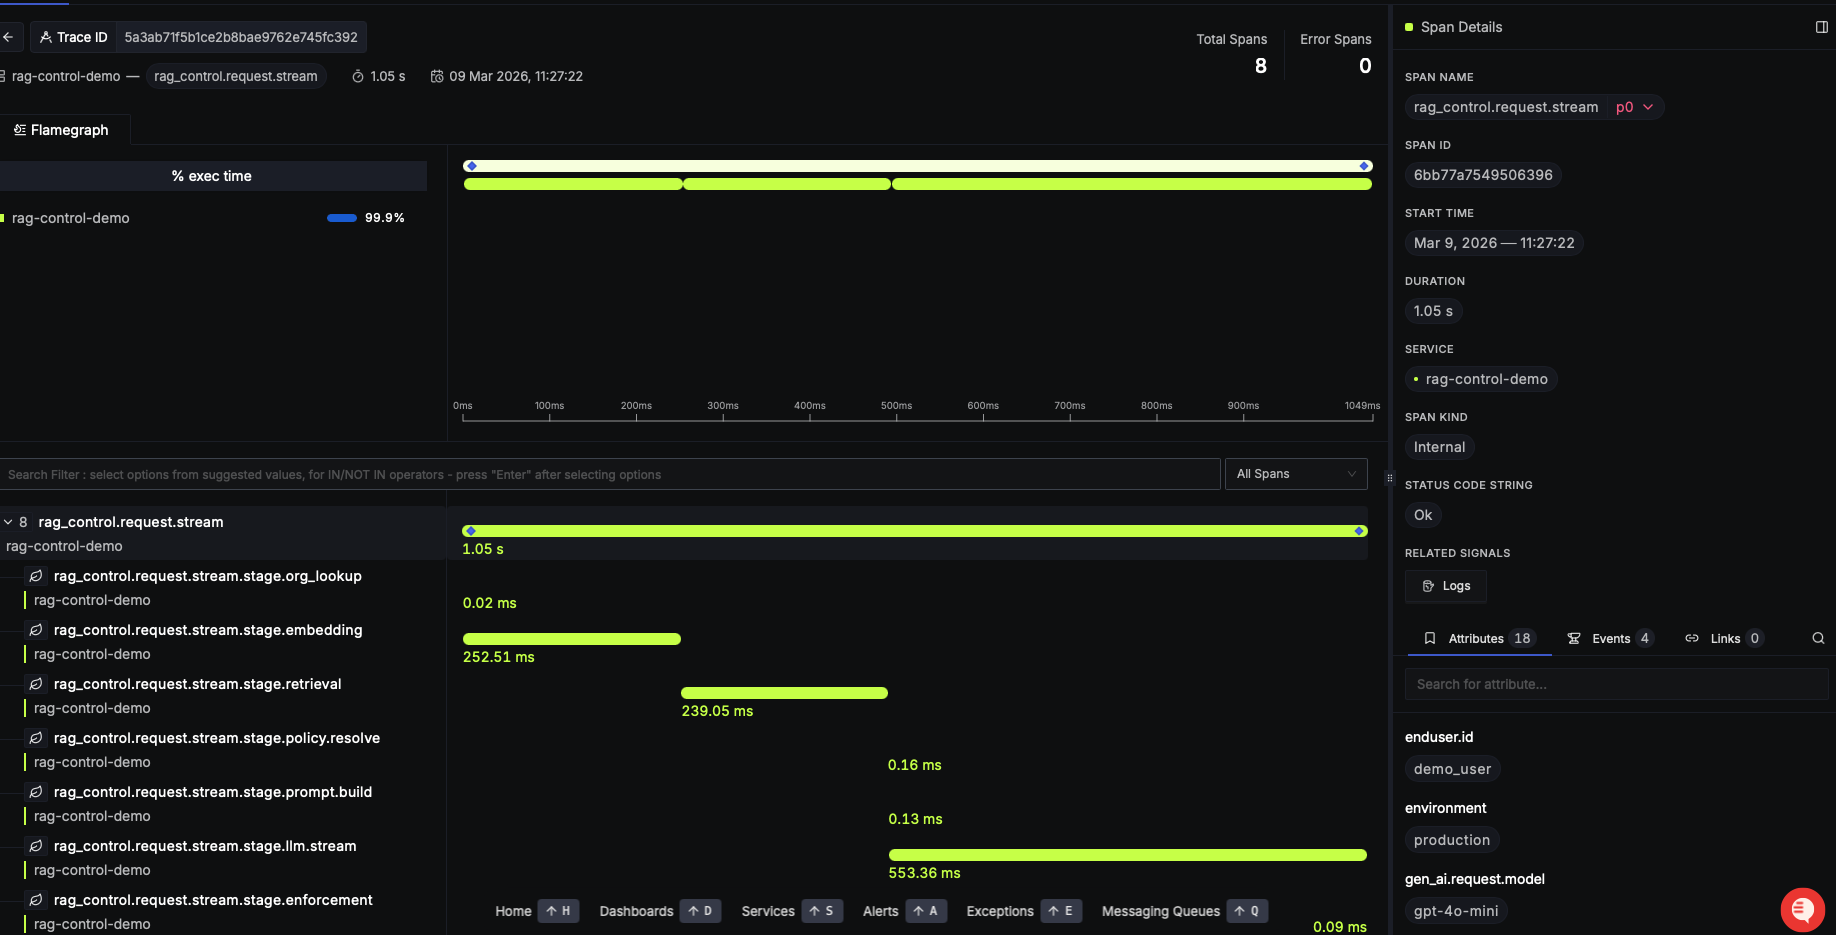
Task: Click the embedding span icon
Action: [x=36, y=630]
